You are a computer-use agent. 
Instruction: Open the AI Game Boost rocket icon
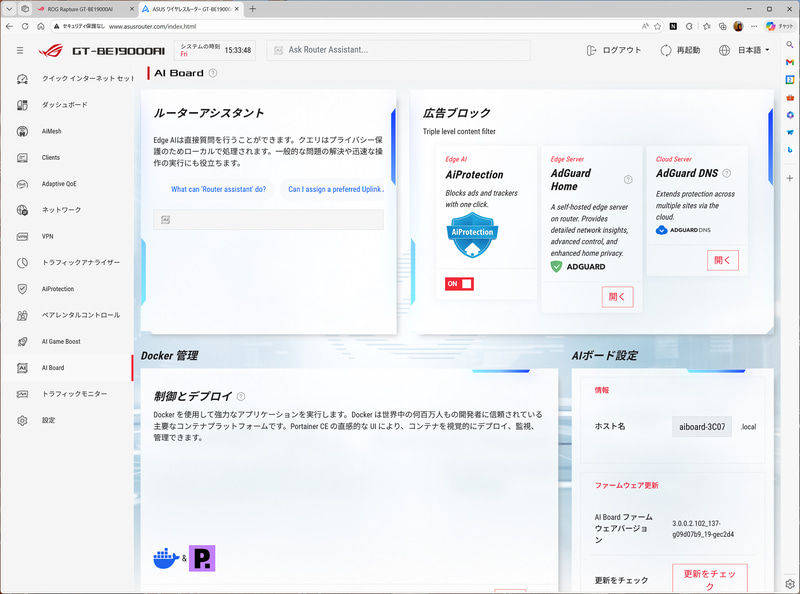pyautogui.click(x=22, y=341)
